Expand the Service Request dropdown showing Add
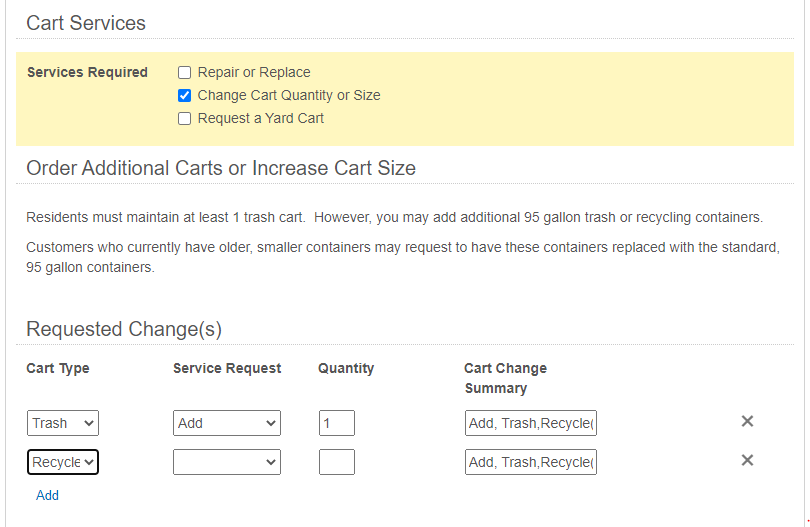Viewport: 810px width, 527px height. tap(227, 423)
